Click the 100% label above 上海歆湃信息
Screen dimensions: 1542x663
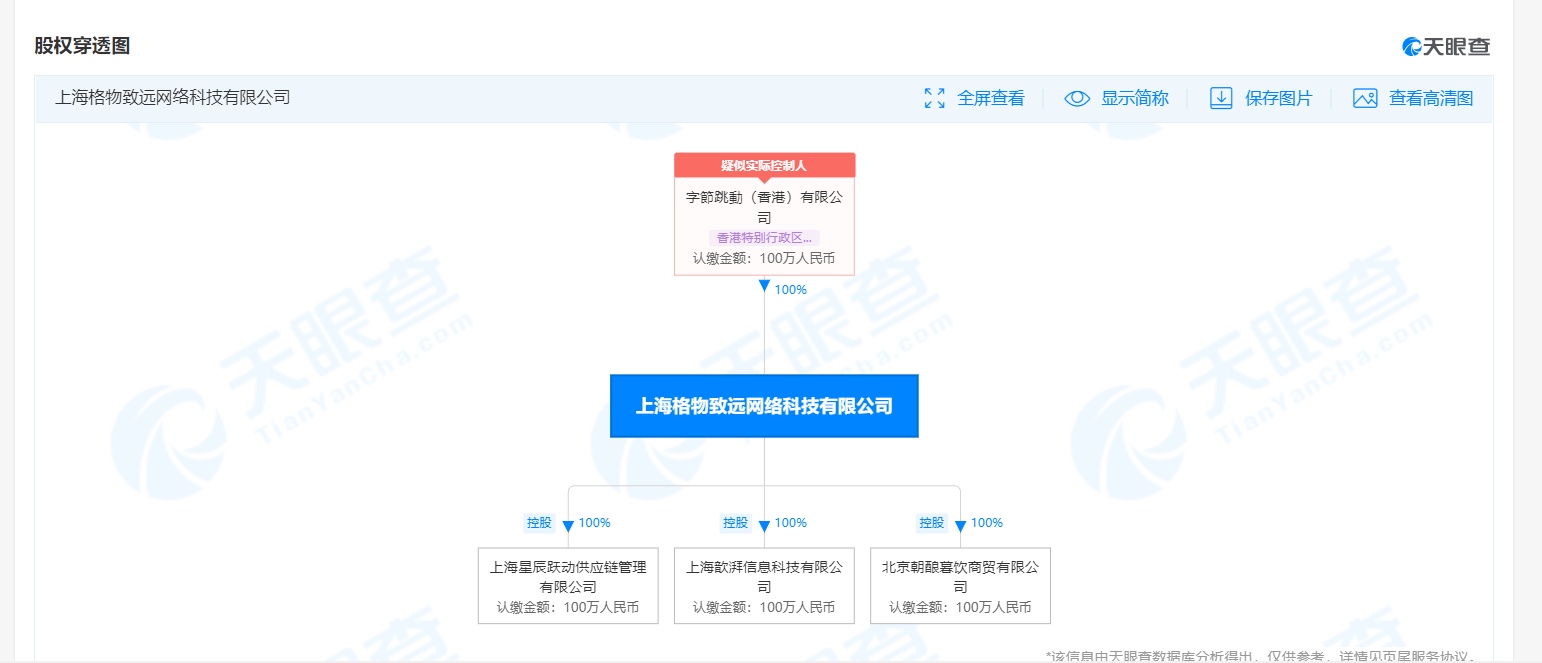pyautogui.click(x=791, y=523)
